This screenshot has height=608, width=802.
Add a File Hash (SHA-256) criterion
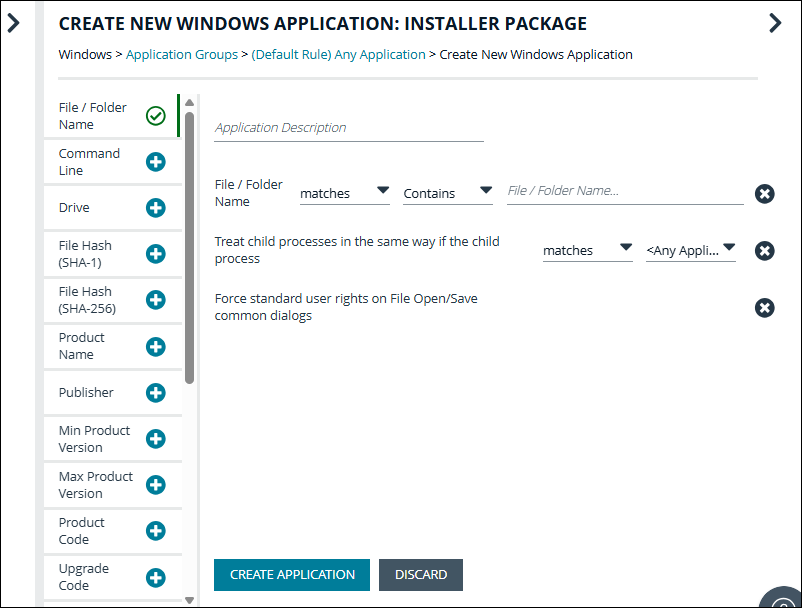coord(156,300)
